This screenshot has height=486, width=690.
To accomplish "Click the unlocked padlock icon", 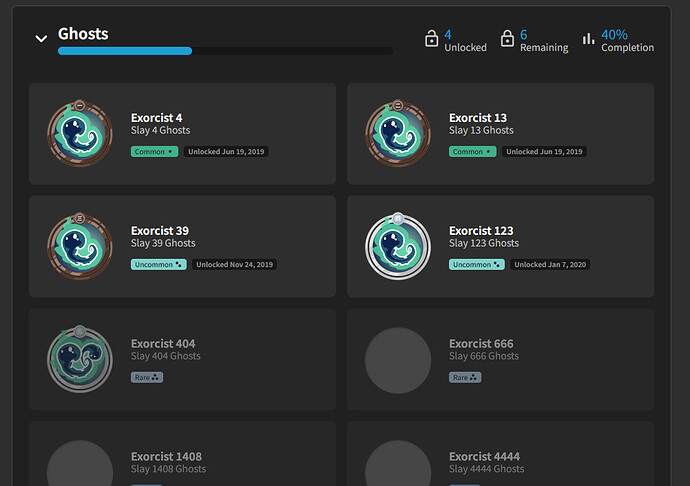I will click(431, 38).
